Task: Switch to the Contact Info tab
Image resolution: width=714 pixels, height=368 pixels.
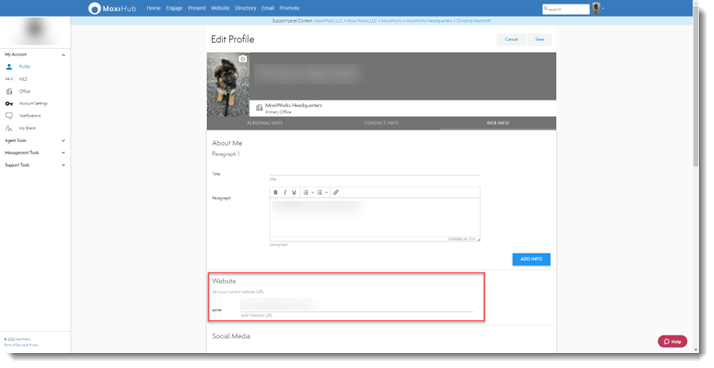Action: pos(381,123)
